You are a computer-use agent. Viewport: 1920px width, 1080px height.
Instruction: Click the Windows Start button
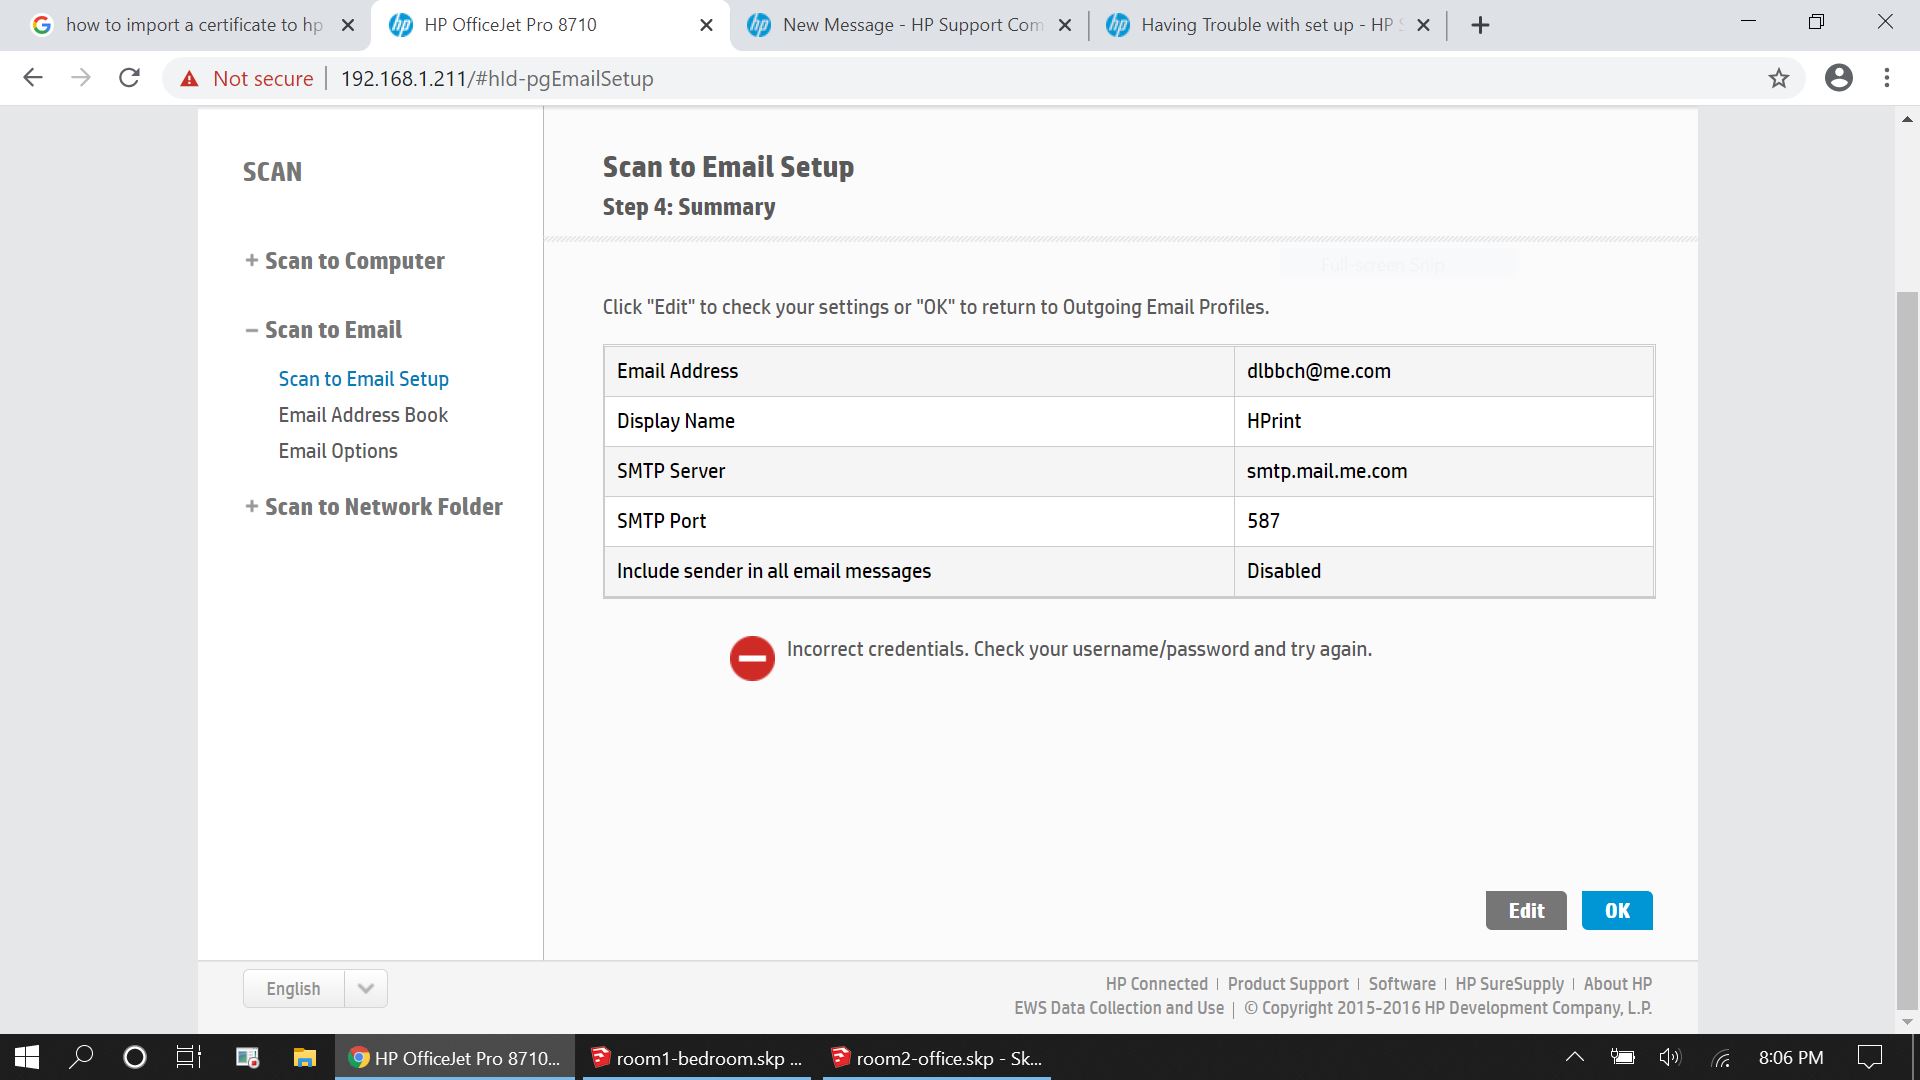pos(24,1057)
